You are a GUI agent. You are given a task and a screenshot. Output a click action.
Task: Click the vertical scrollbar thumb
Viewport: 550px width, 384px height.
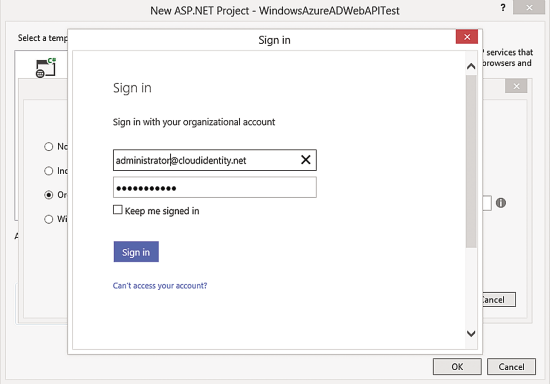[x=471, y=161]
